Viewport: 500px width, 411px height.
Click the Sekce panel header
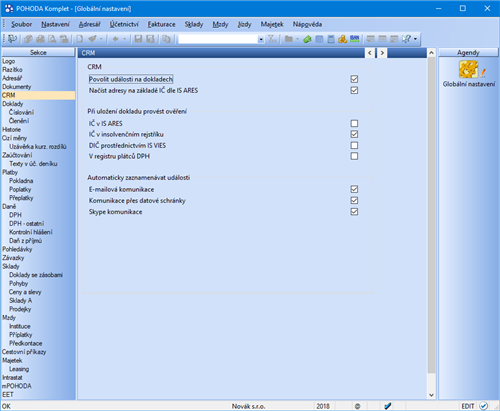38,52
